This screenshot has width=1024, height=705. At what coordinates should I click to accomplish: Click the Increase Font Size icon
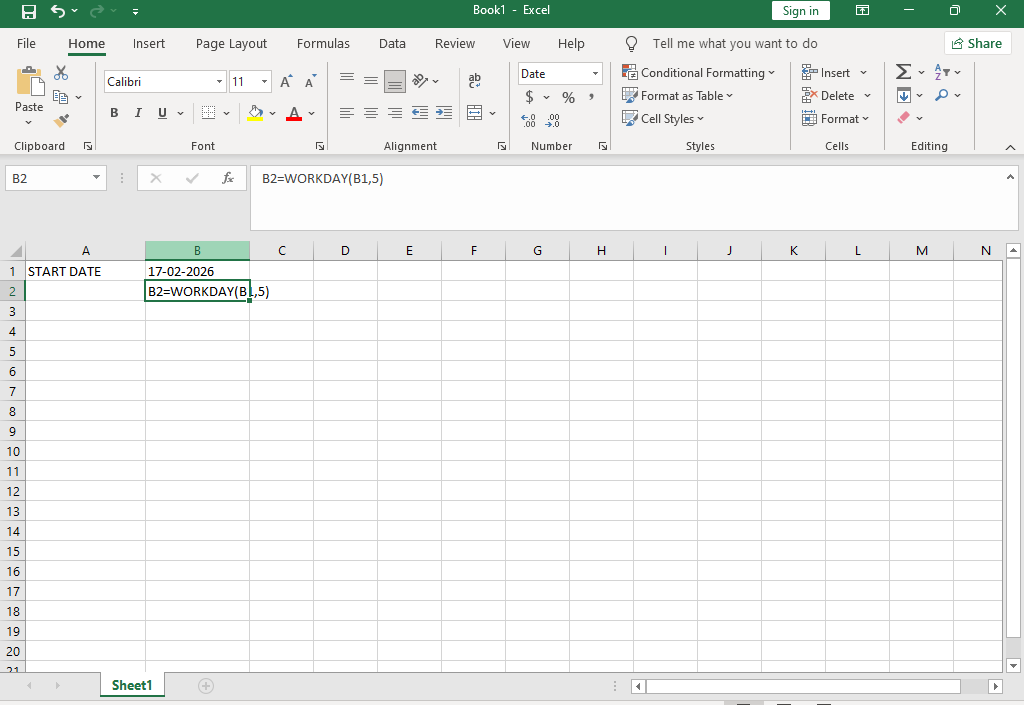pos(286,82)
